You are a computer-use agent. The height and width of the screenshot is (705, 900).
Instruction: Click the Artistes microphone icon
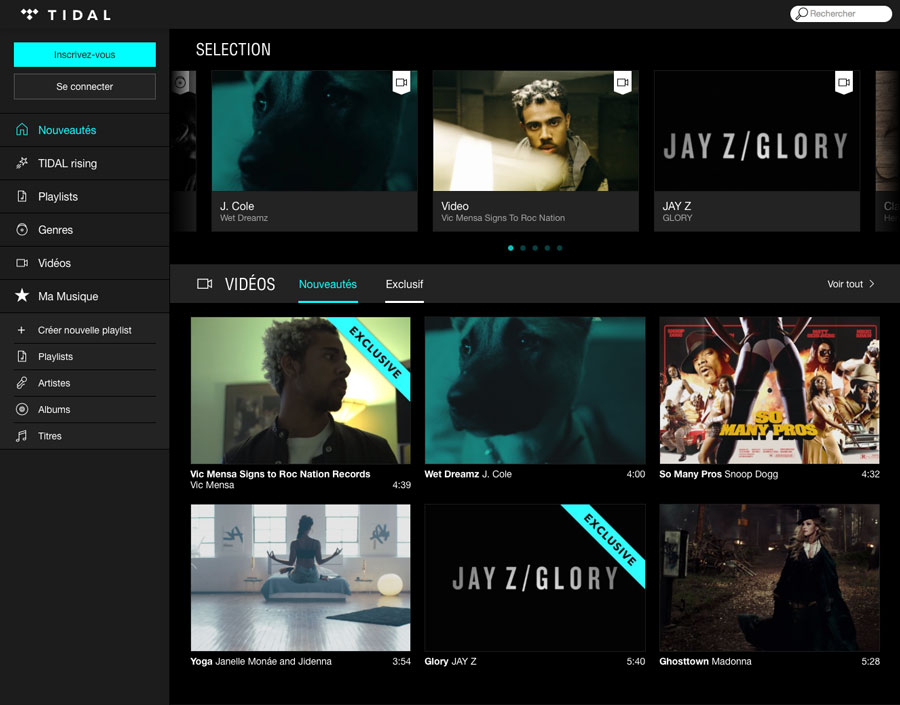[22, 383]
